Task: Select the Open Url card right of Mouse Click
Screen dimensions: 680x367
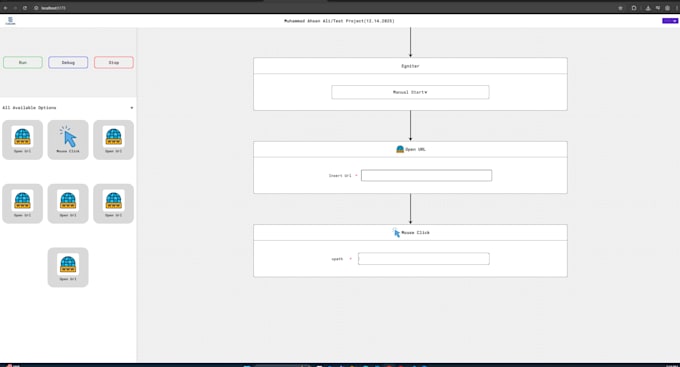Action: click(114, 140)
